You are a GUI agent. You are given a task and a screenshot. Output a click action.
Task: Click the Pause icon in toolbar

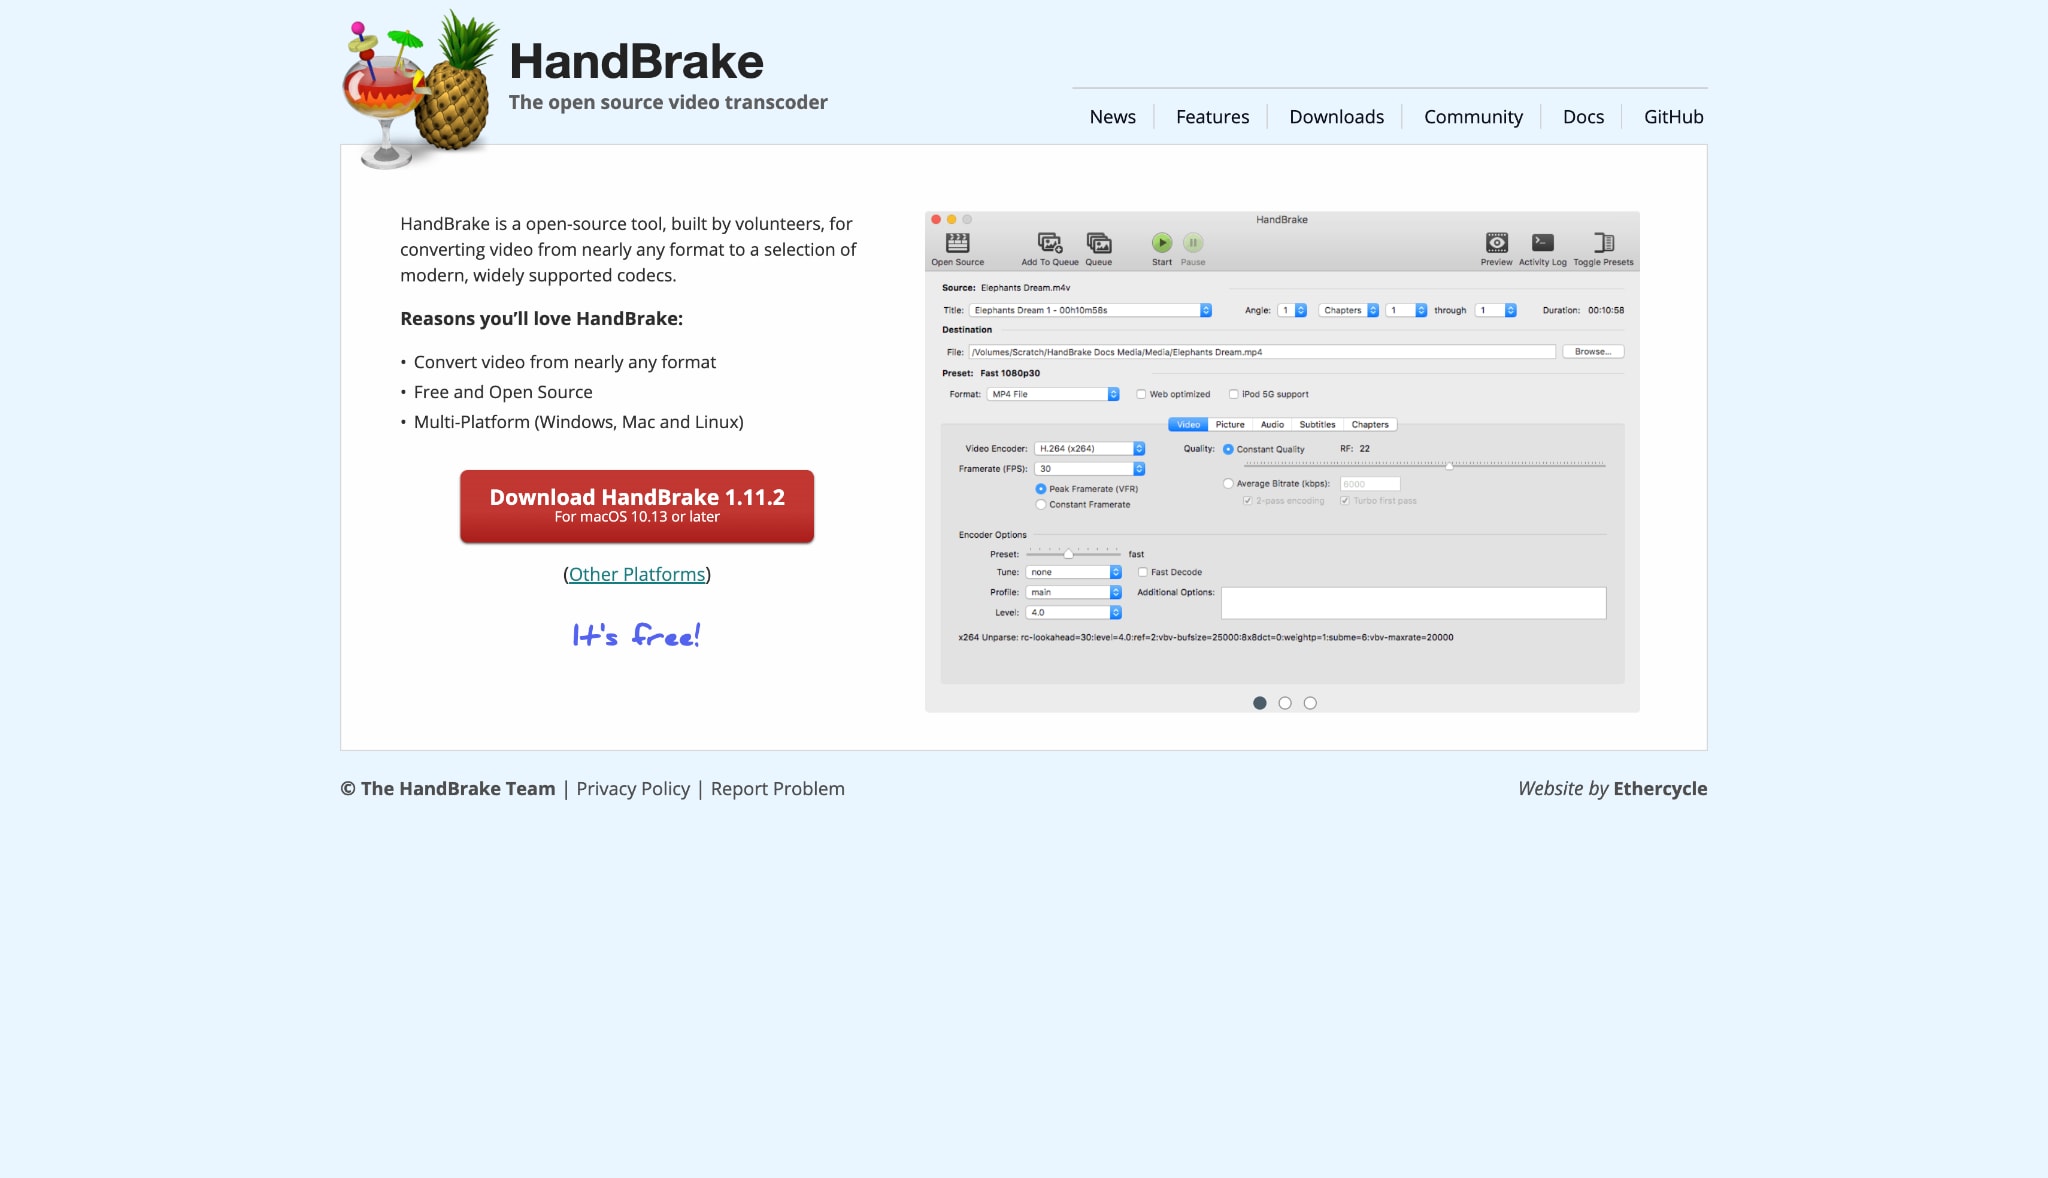[1193, 243]
